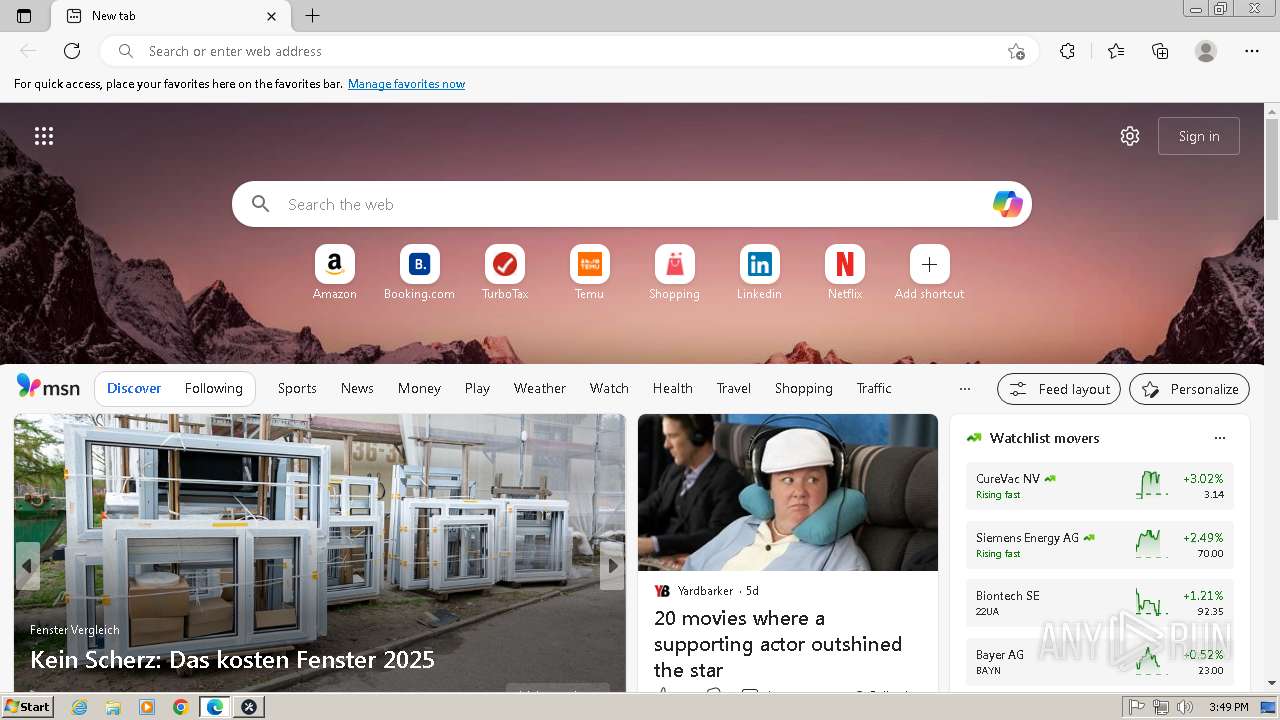Open the News category
The height and width of the screenshot is (720, 1280).
[357, 388]
